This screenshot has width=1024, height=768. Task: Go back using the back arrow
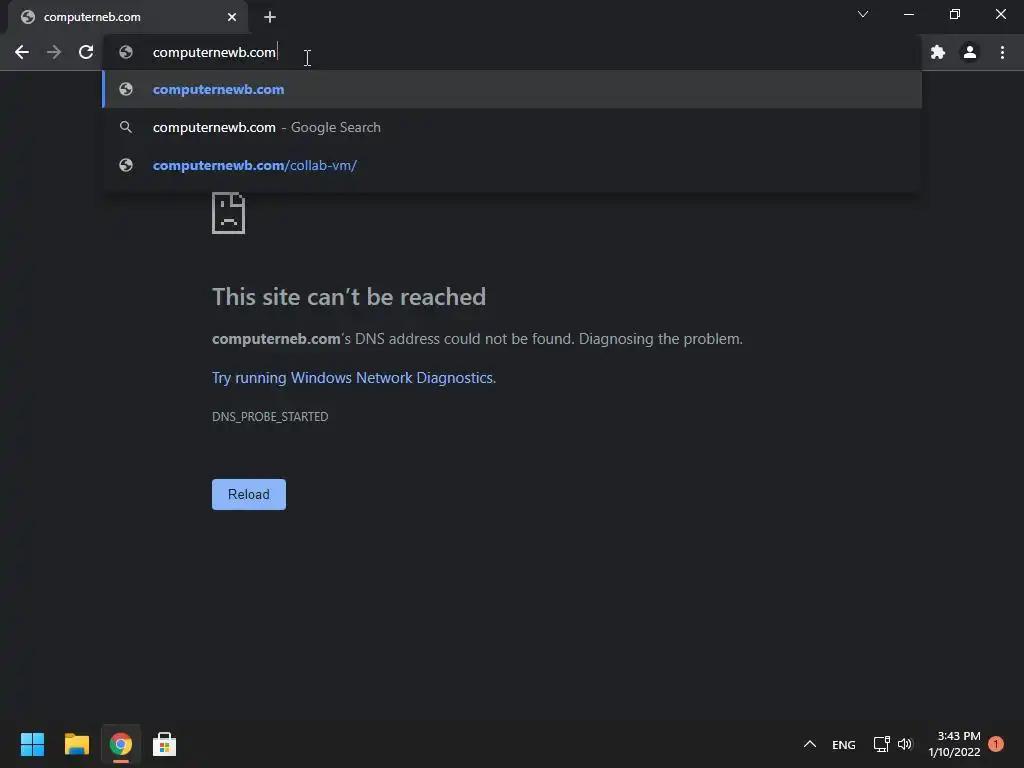pyautogui.click(x=22, y=52)
